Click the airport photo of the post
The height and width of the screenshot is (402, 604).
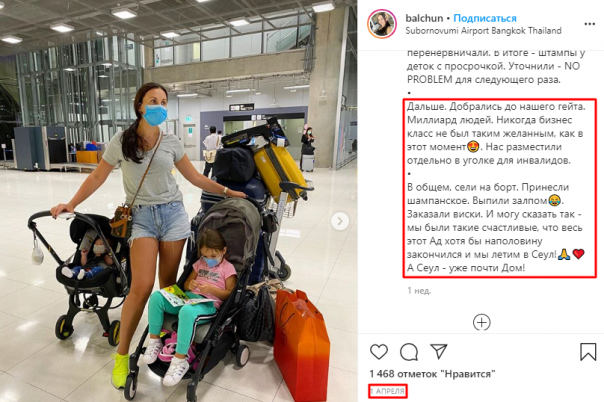pyautogui.click(x=178, y=201)
